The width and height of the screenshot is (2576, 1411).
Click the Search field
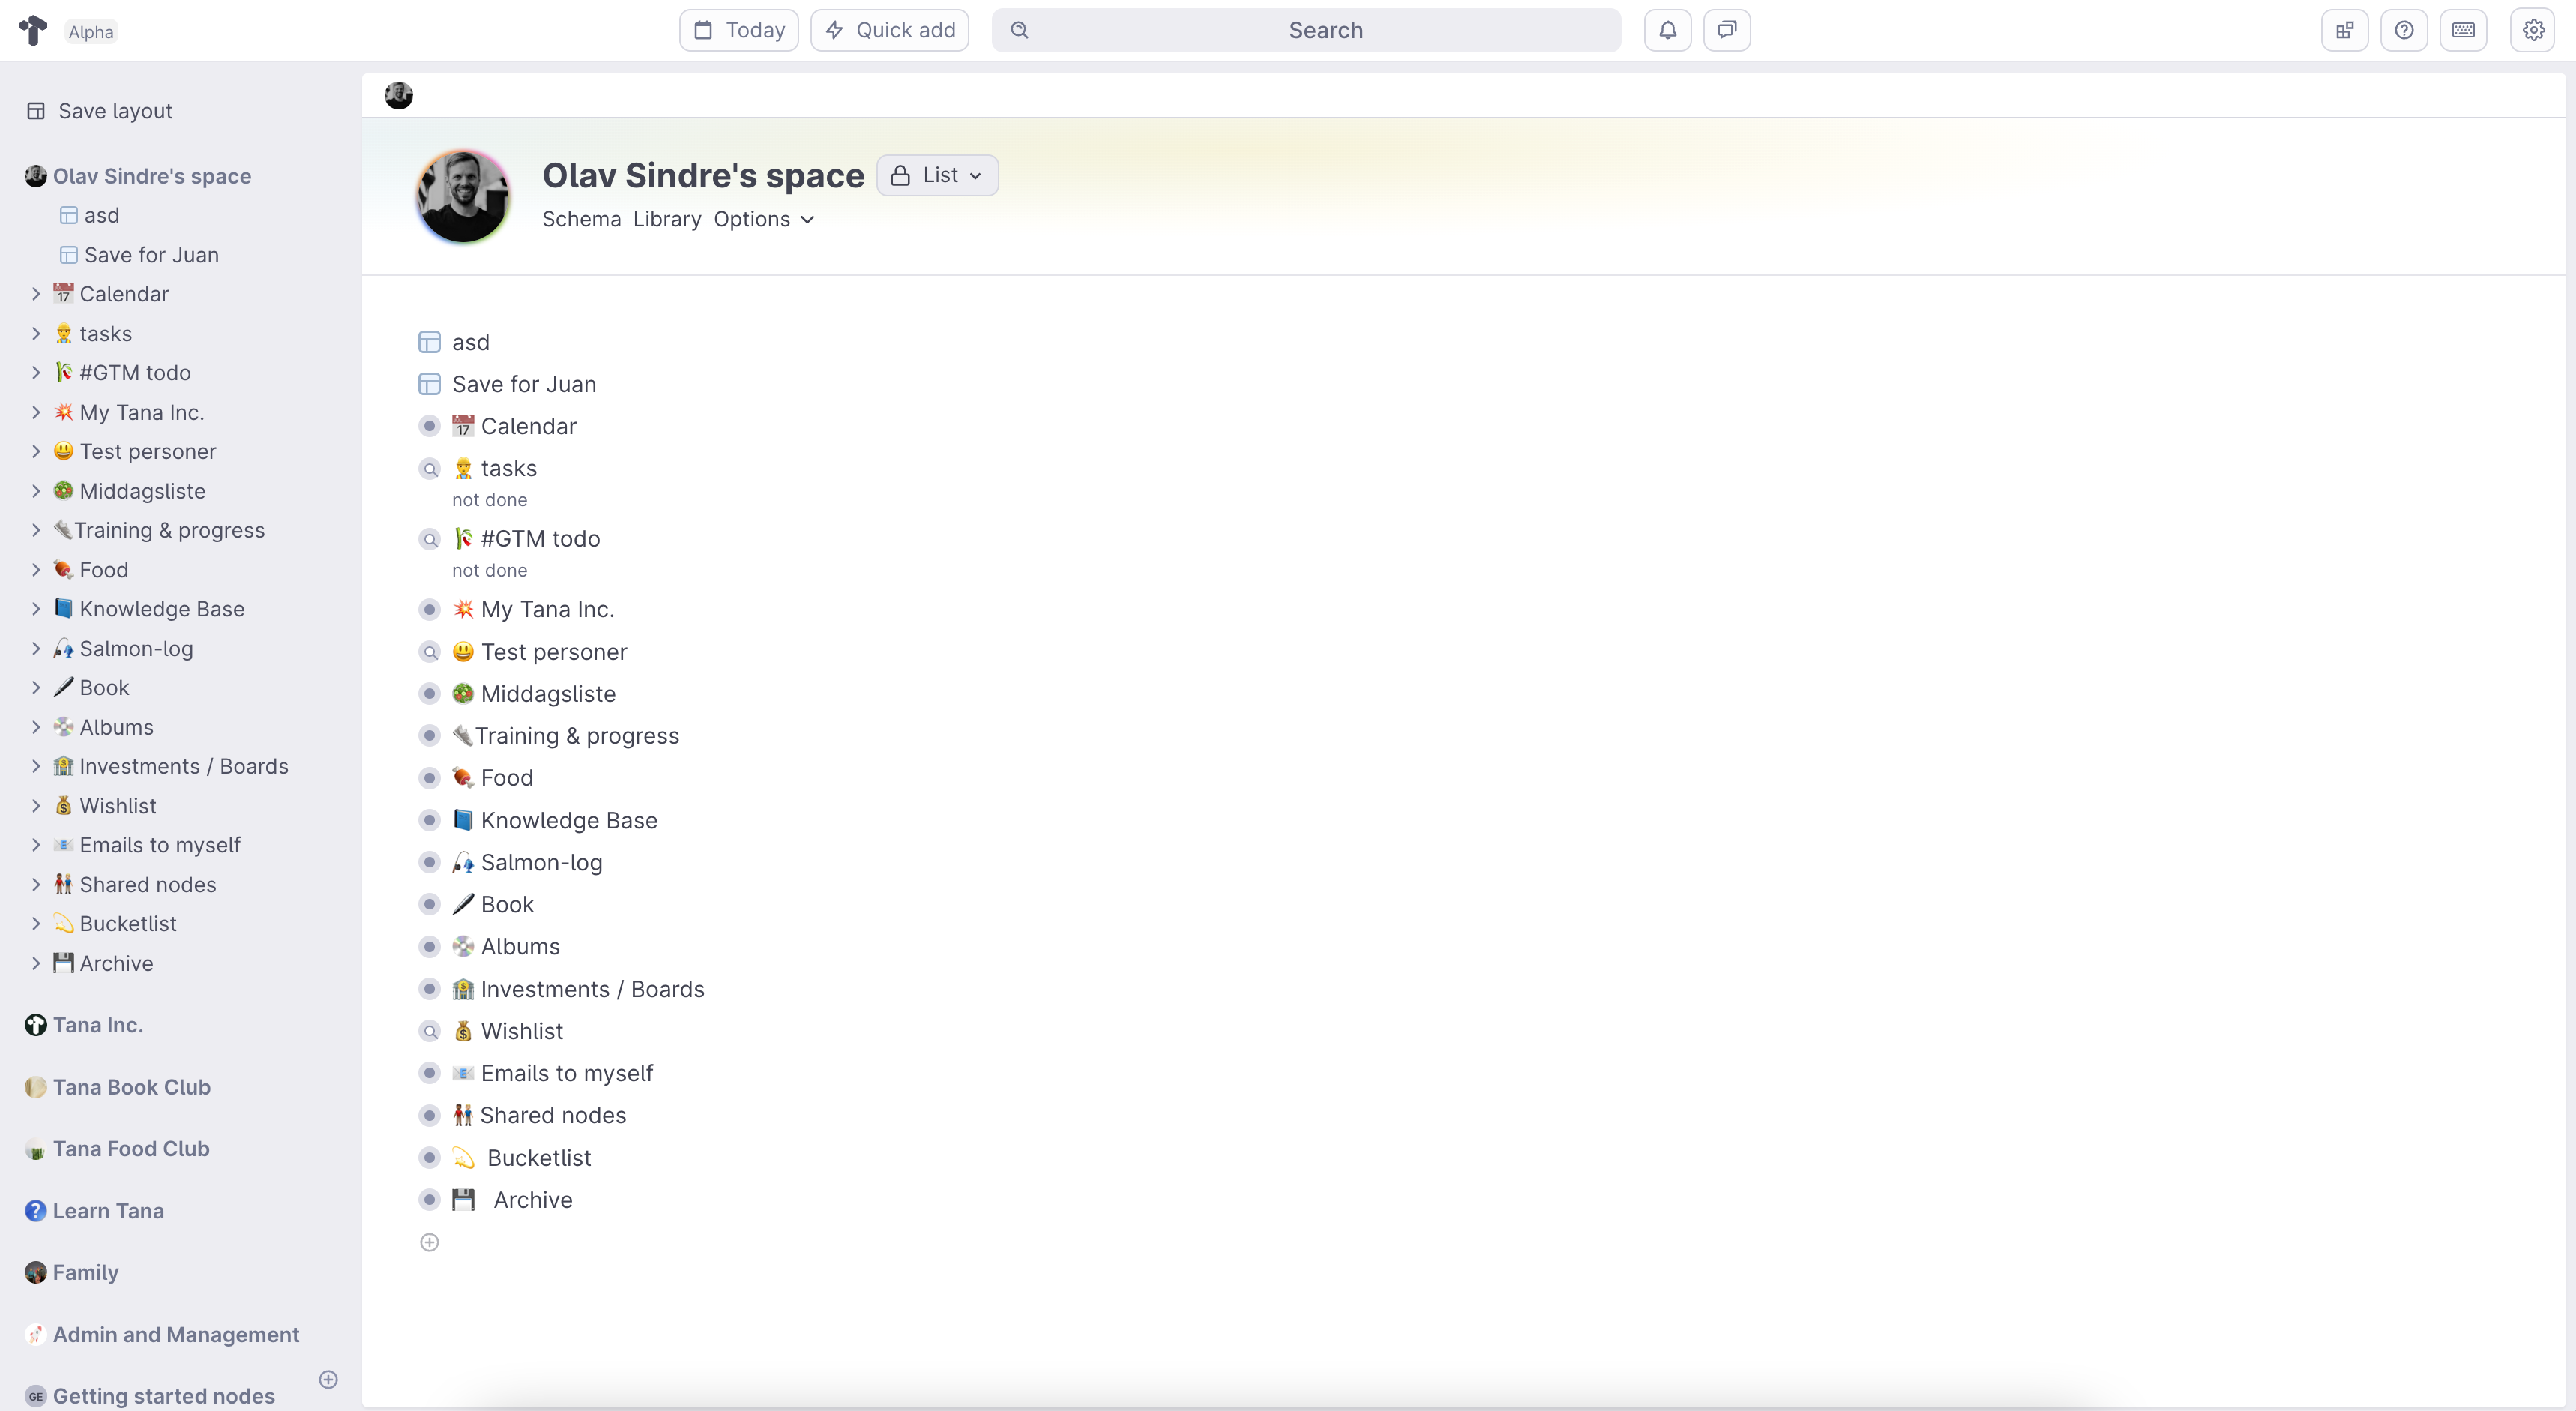pyautogui.click(x=1306, y=30)
